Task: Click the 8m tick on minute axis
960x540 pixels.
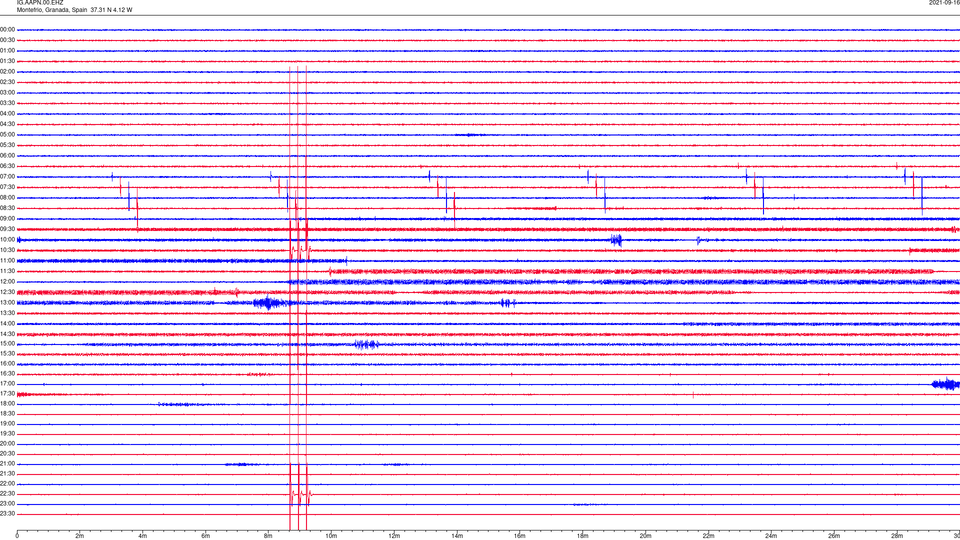Action: click(268, 536)
